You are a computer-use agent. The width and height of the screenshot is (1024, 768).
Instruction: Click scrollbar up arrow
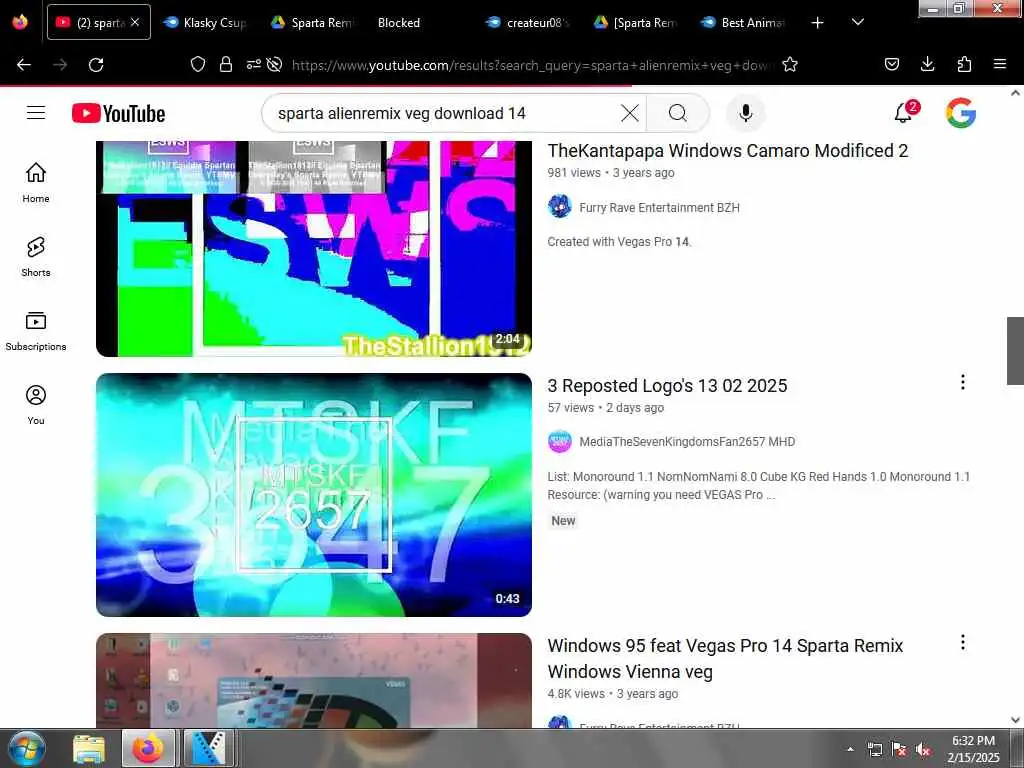coord(1015,93)
